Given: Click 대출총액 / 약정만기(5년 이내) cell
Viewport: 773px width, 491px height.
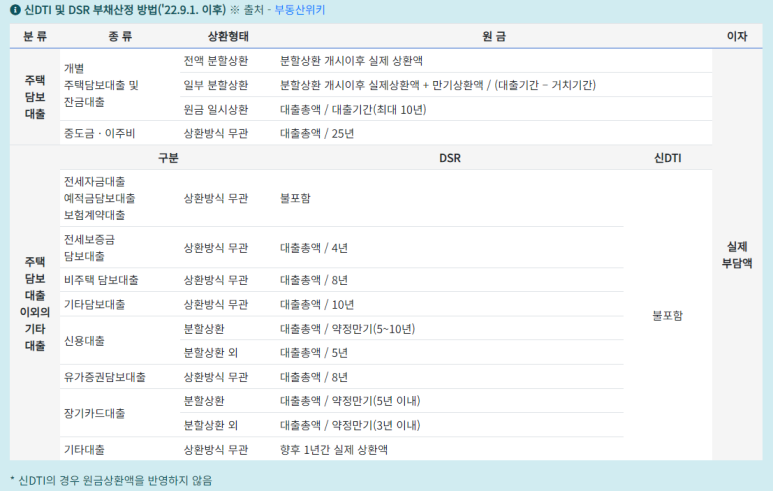Looking at the screenshot, I should [x=350, y=401].
